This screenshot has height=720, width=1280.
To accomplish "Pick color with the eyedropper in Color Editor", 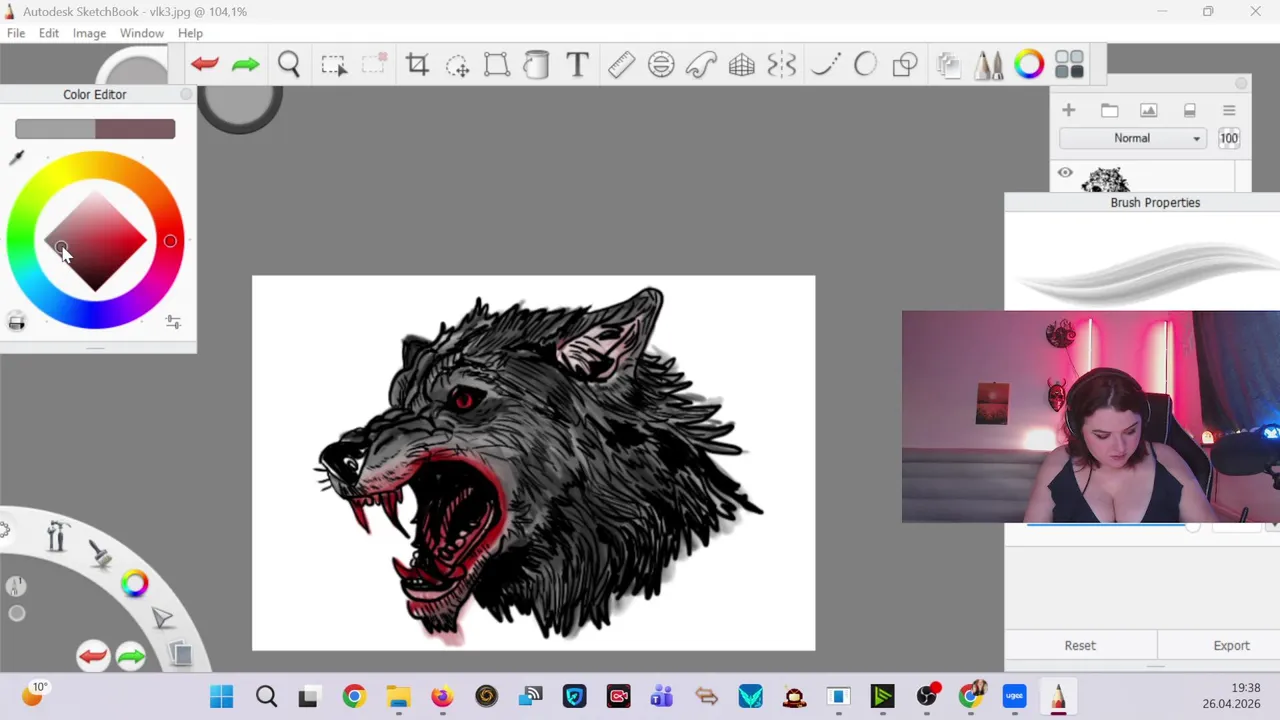I will click(x=17, y=158).
